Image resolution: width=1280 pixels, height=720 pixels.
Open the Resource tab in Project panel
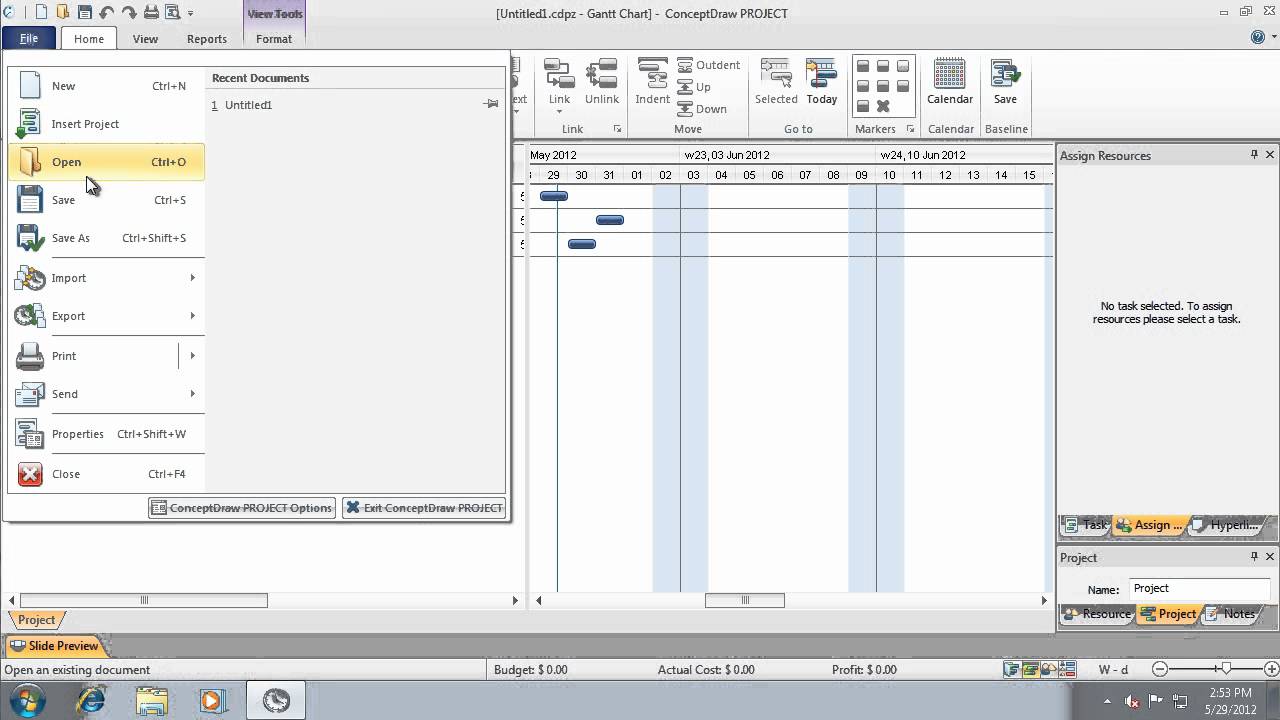(1097, 614)
